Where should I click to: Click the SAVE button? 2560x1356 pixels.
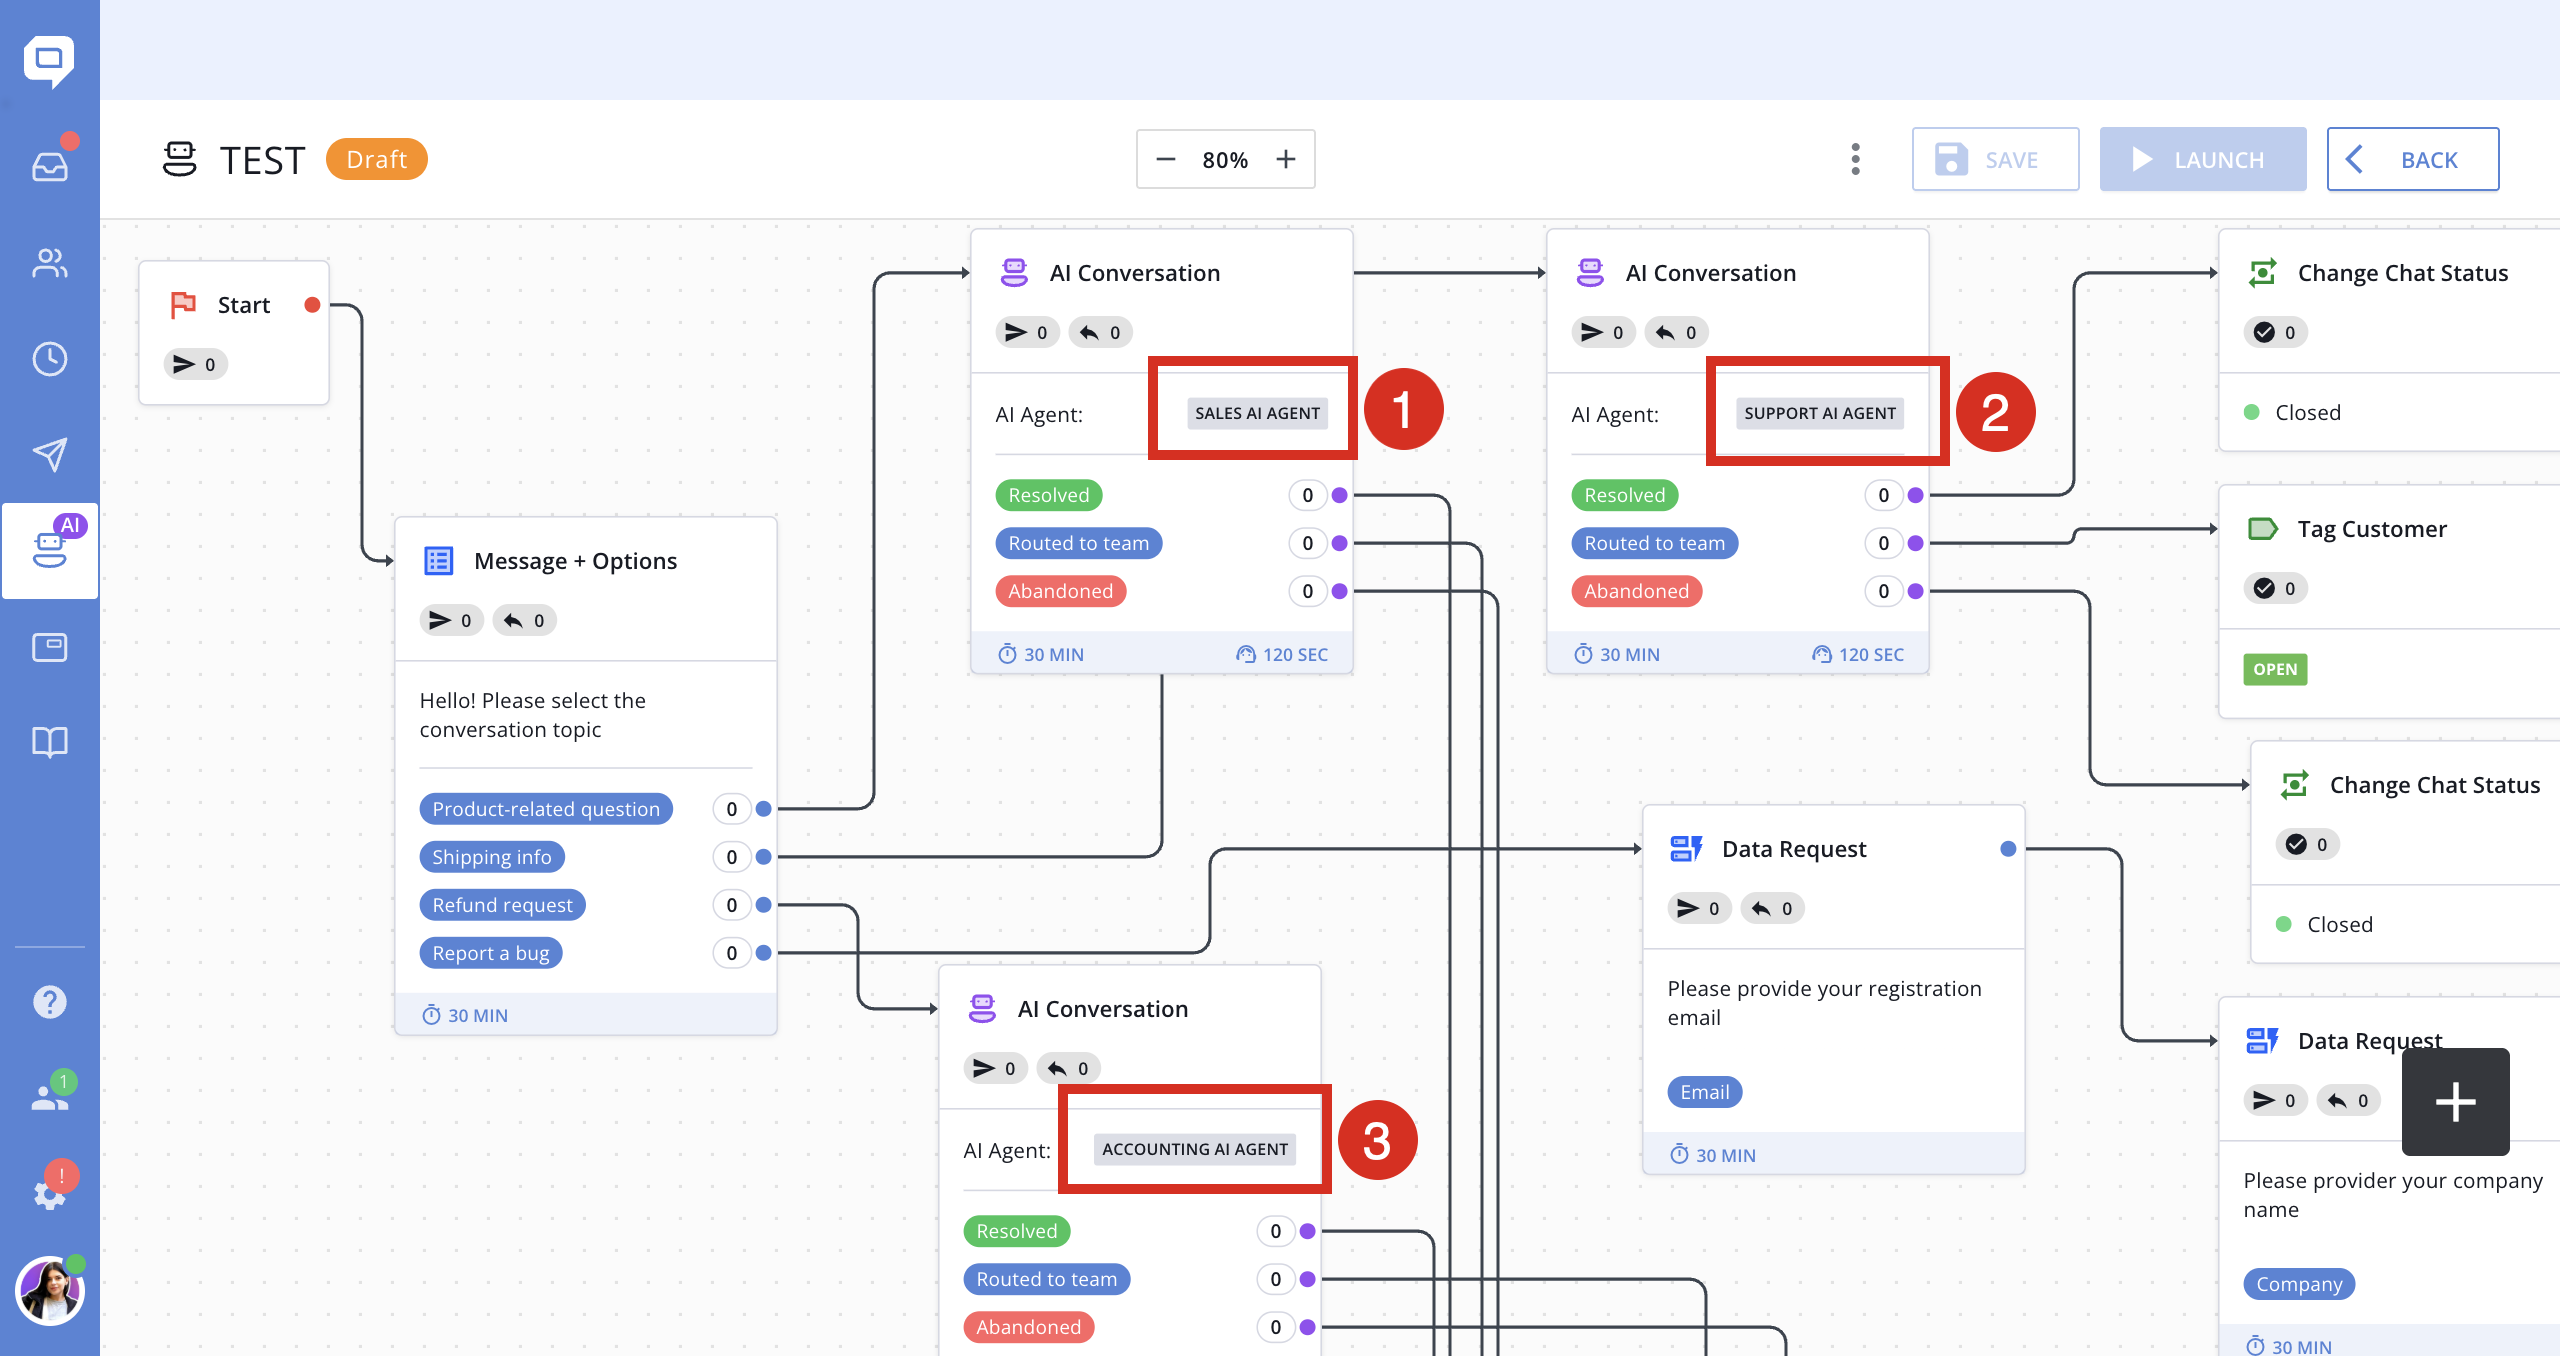(1995, 159)
